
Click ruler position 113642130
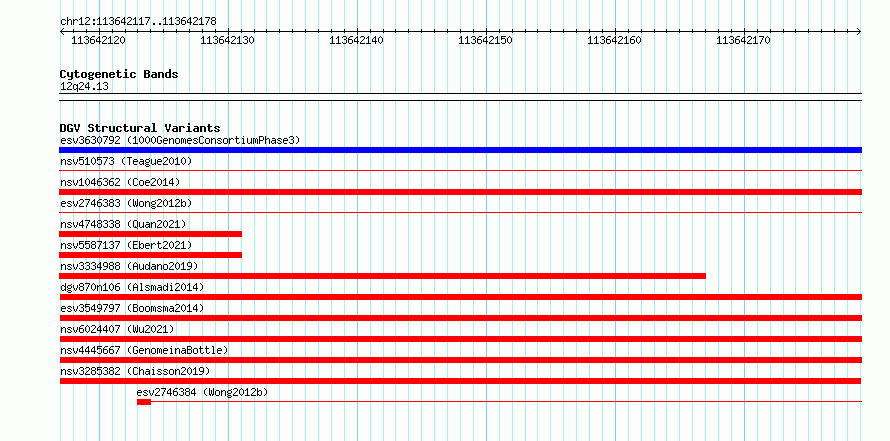[228, 40]
